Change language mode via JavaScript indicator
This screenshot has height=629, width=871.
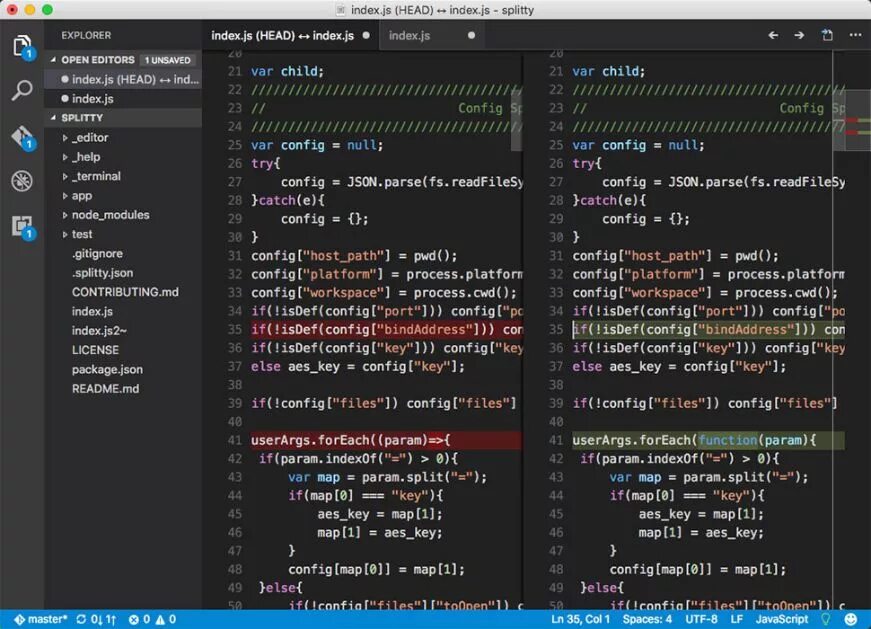[x=782, y=619]
